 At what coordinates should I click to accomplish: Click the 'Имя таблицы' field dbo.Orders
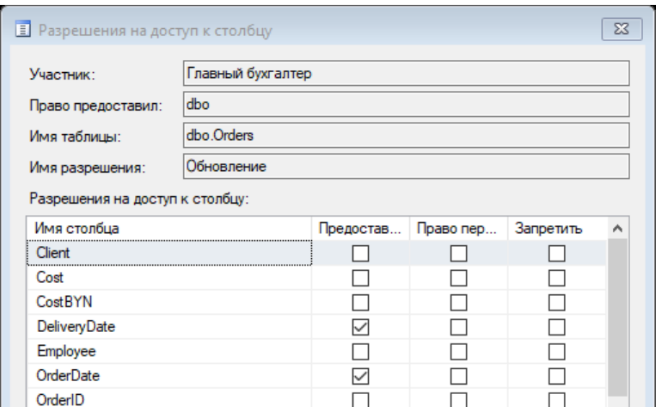406,135
